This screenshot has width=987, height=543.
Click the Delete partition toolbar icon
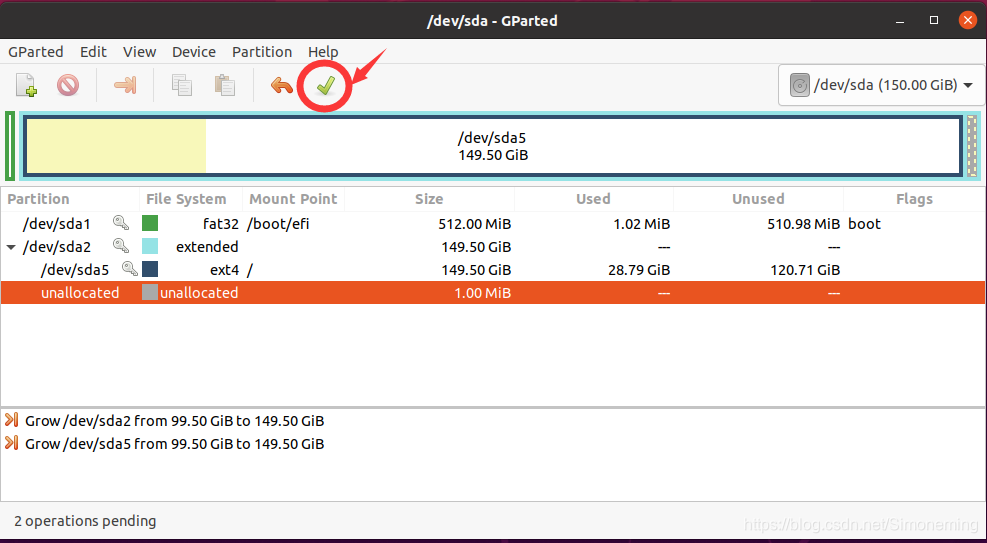[68, 85]
